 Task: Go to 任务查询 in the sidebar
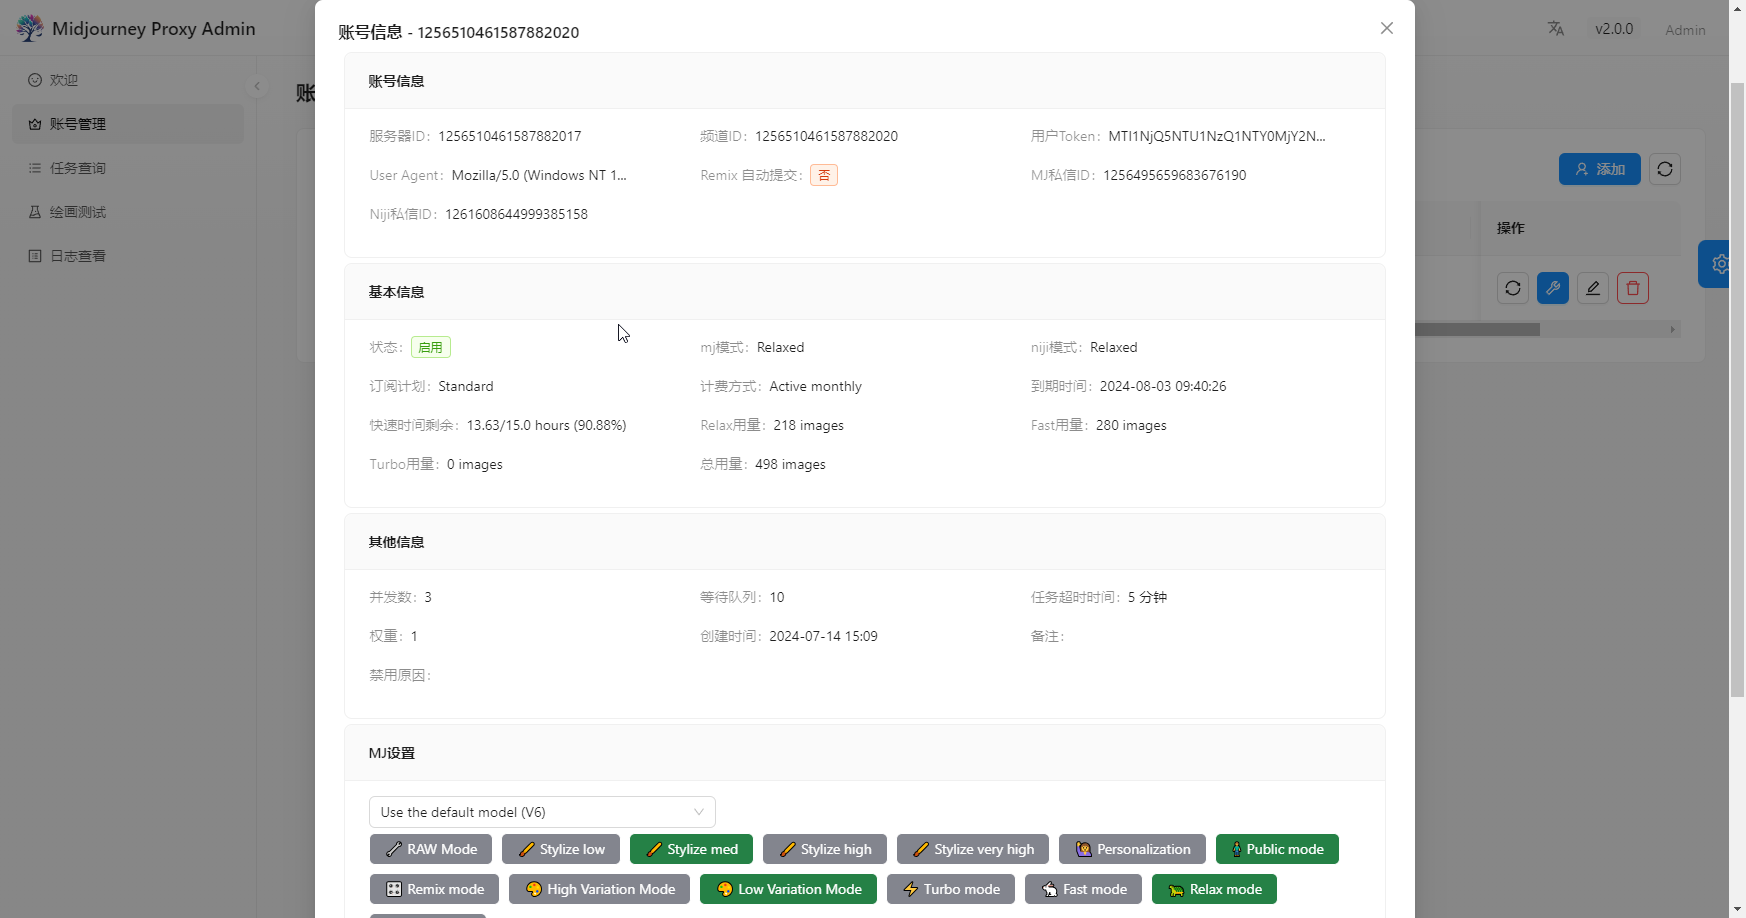click(x=128, y=168)
